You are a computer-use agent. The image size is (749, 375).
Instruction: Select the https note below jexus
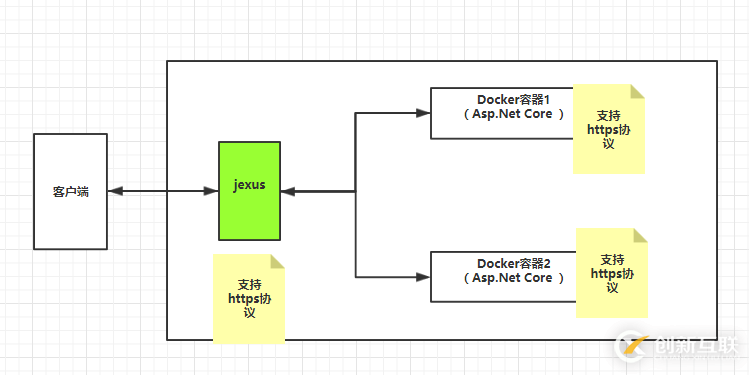point(249,299)
